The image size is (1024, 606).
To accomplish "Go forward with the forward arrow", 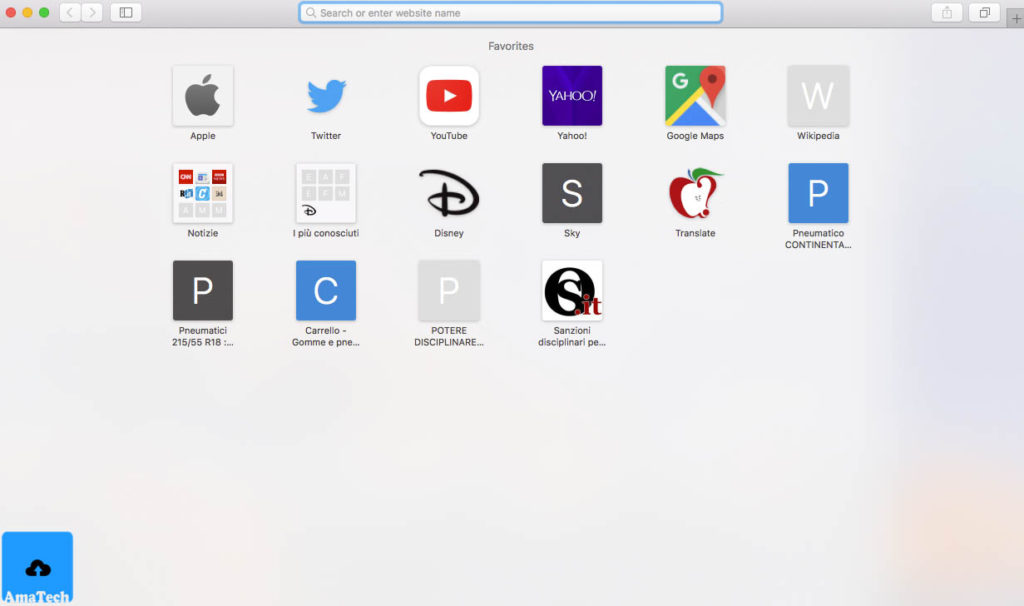I will (x=92, y=12).
